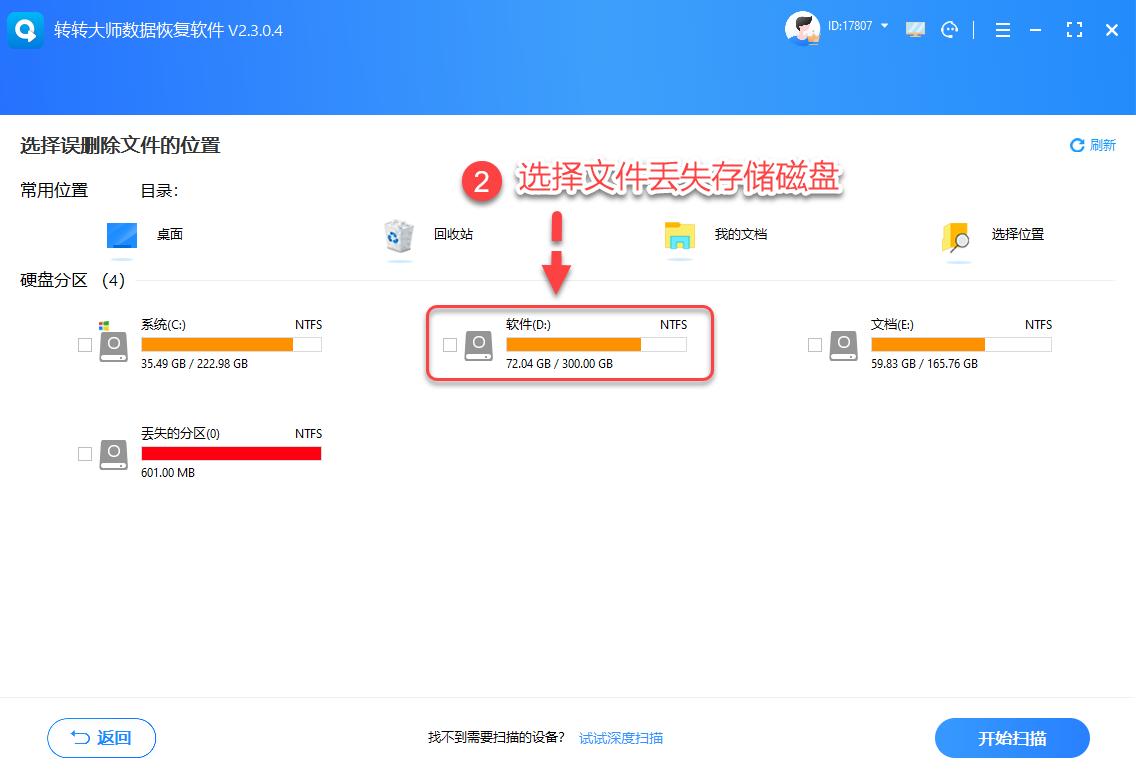Screen dimensions: 1136x778
Task: Choose 我的文档 location label
Action: click(x=741, y=234)
